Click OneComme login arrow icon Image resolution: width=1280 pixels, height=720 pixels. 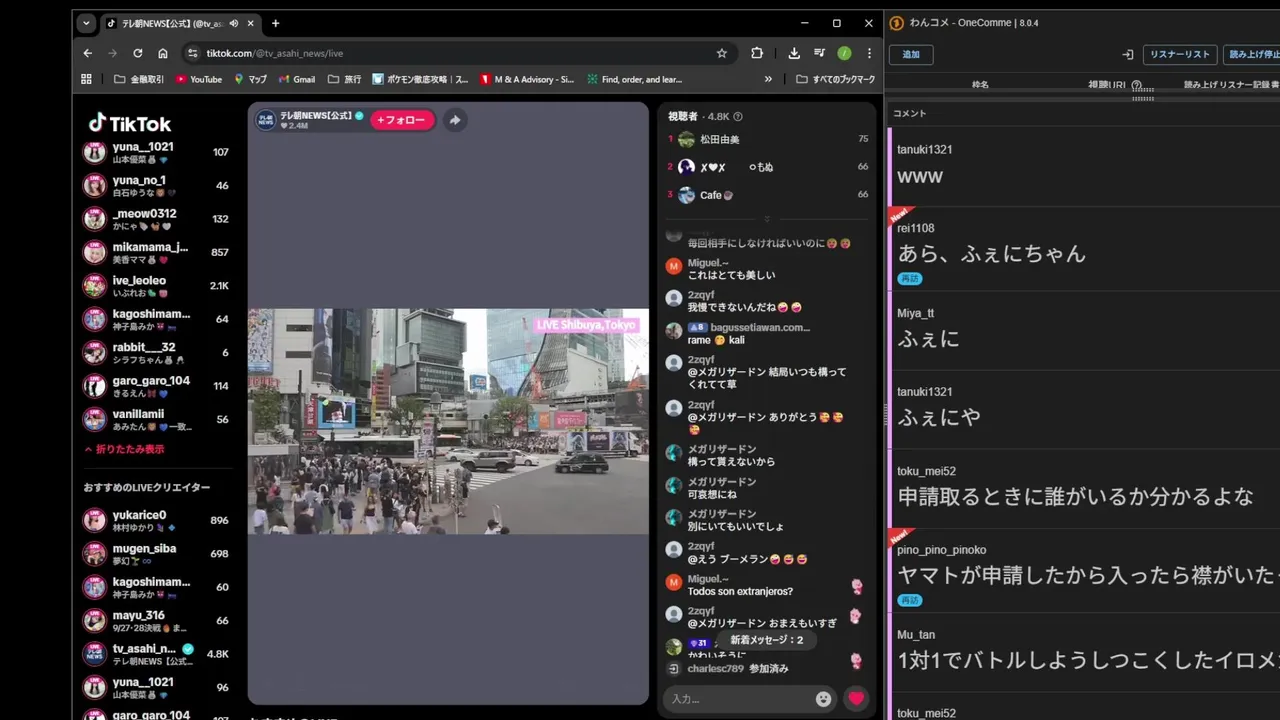[x=1127, y=54]
